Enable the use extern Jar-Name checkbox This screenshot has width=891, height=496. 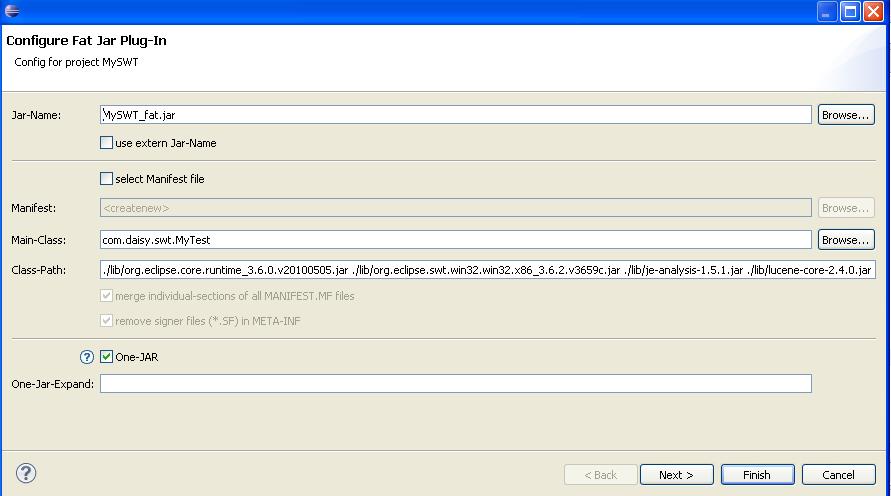[x=106, y=143]
